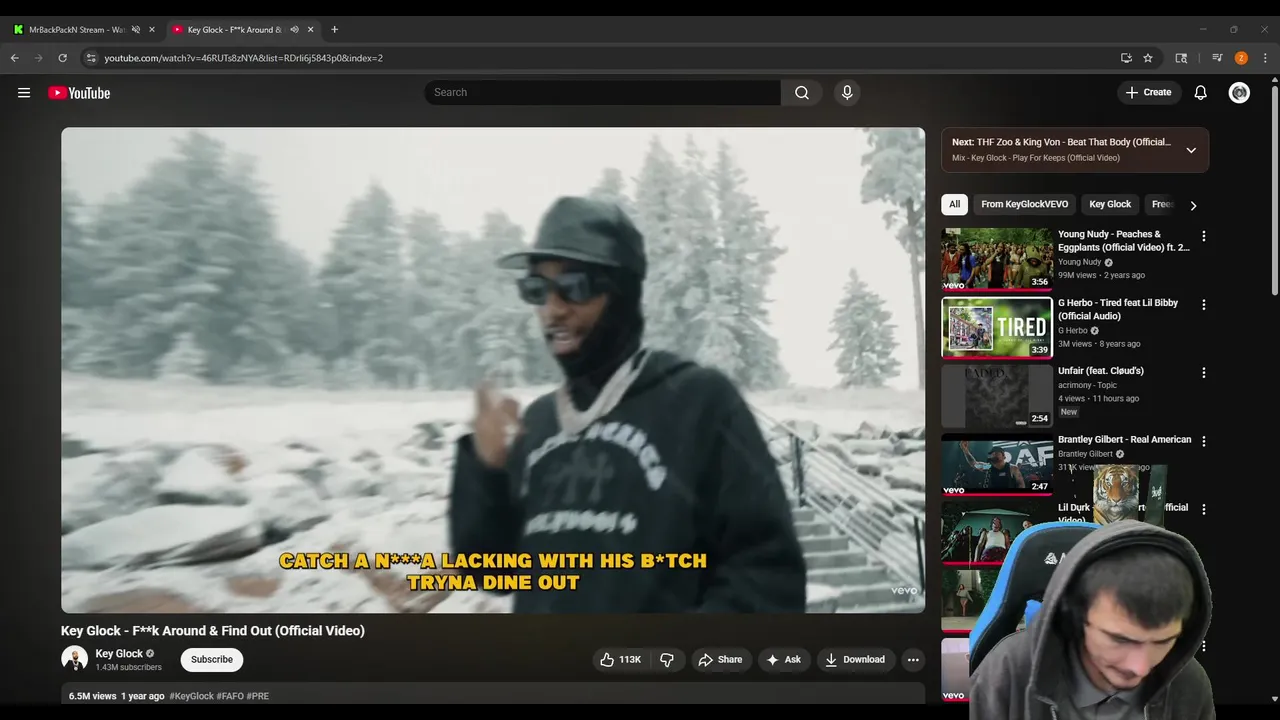Image resolution: width=1280 pixels, height=720 pixels.
Task: Unmute the MrBackPackN Stream tab
Action: click(x=136, y=29)
